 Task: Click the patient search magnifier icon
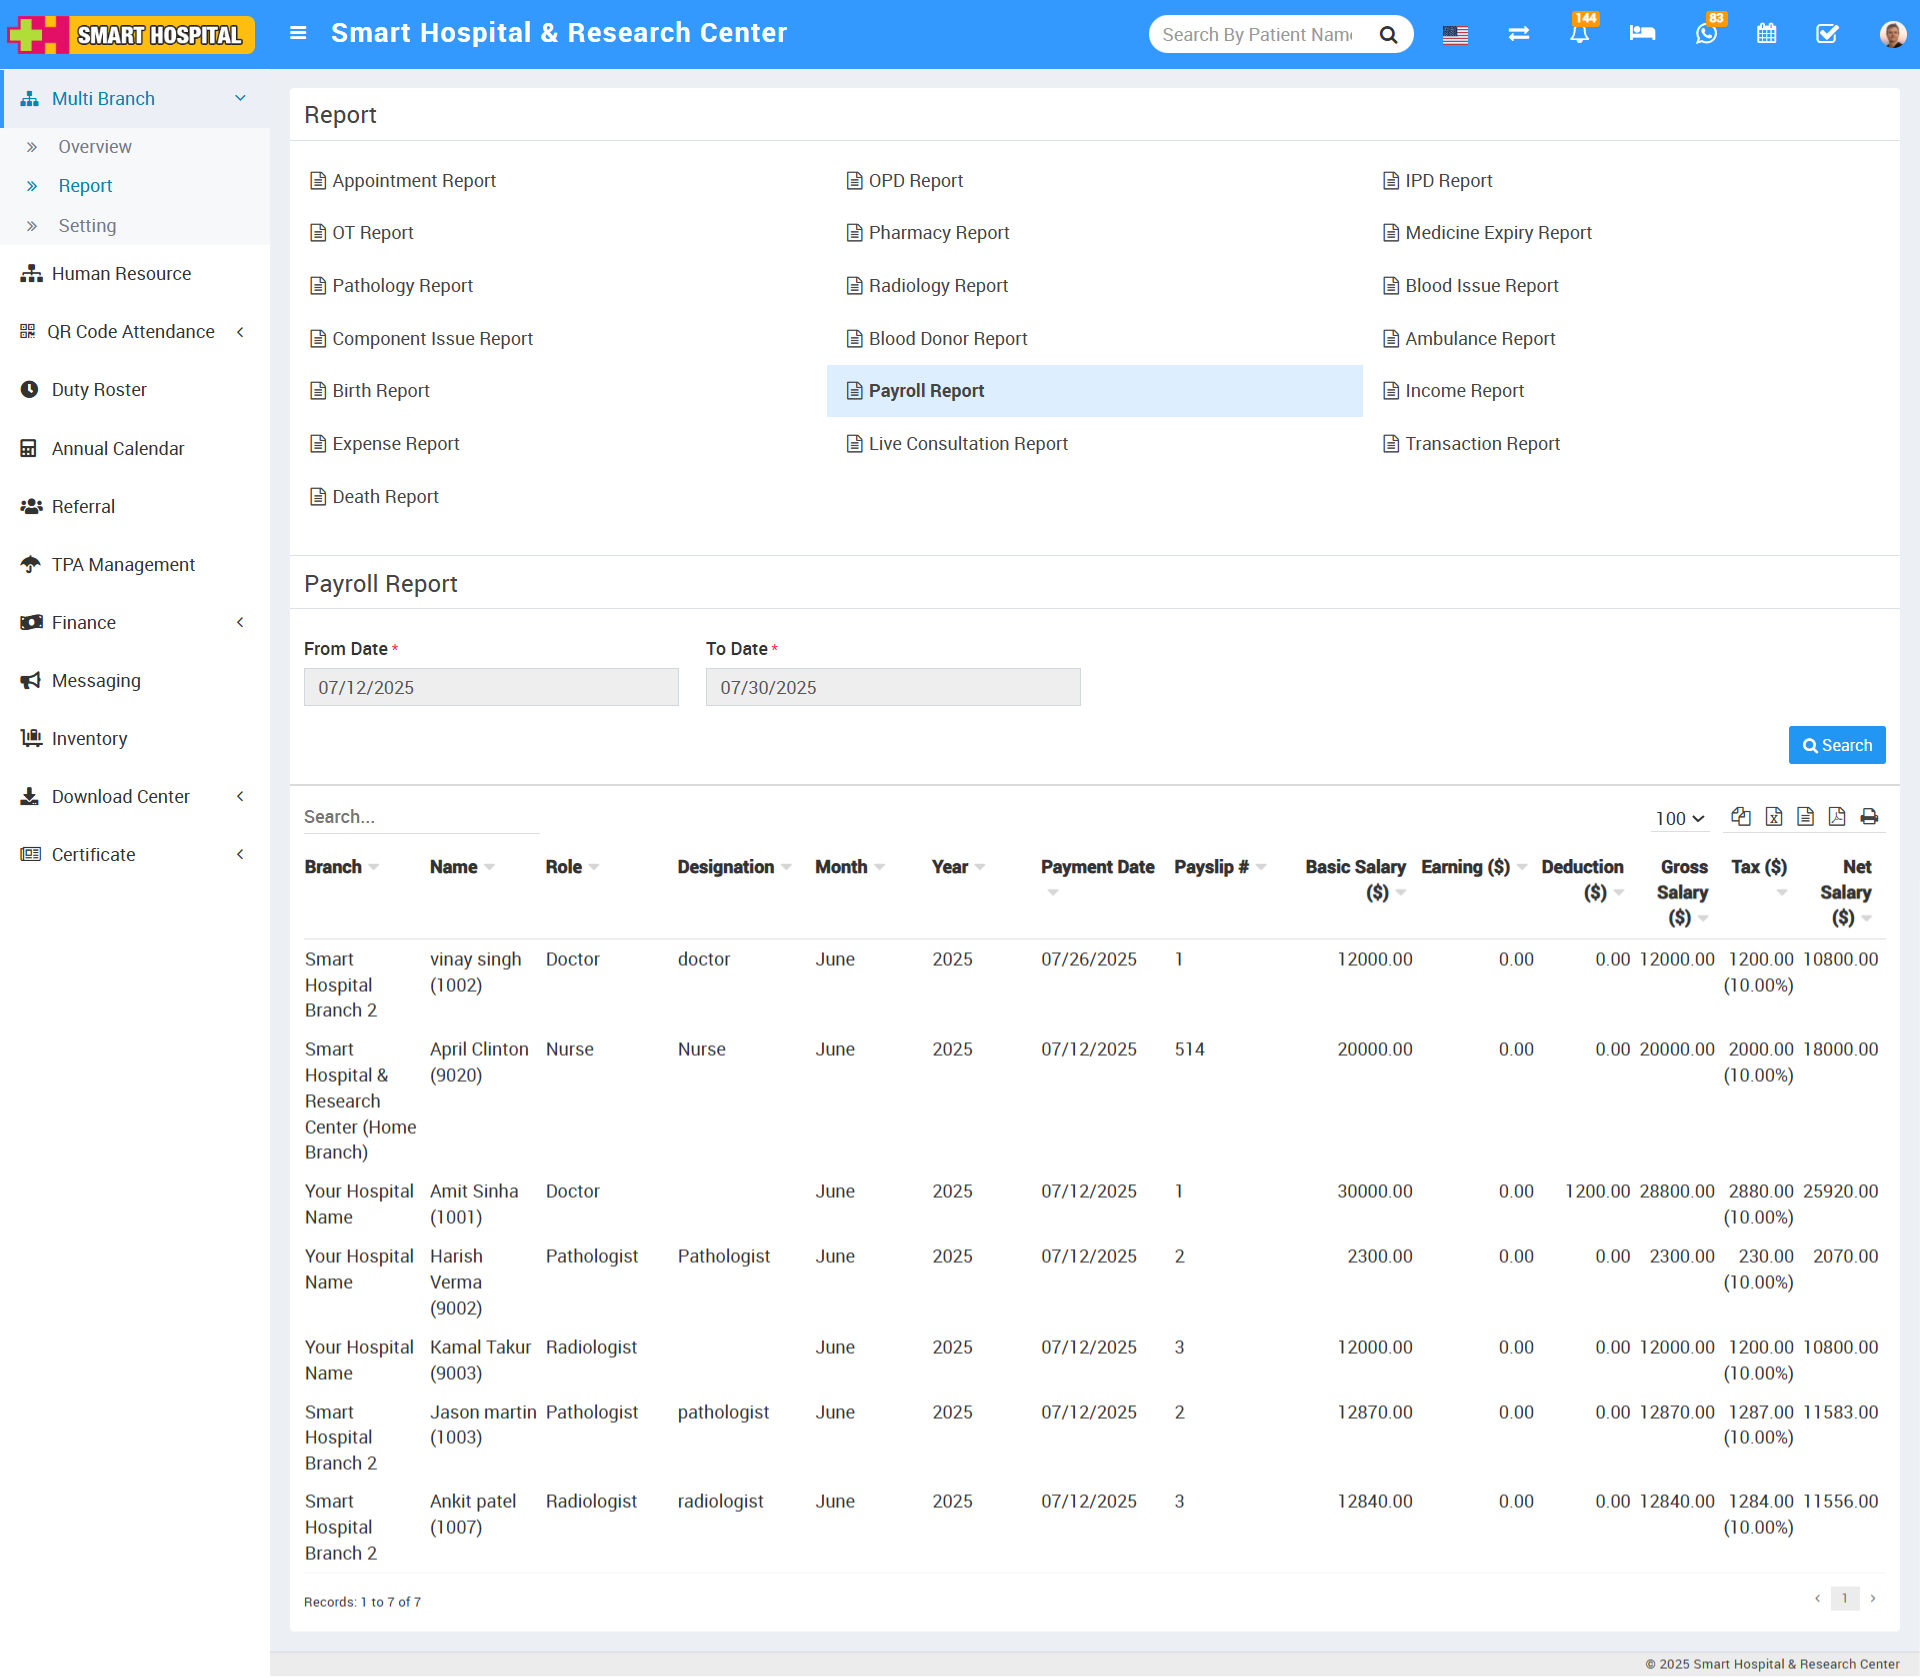[x=1388, y=35]
